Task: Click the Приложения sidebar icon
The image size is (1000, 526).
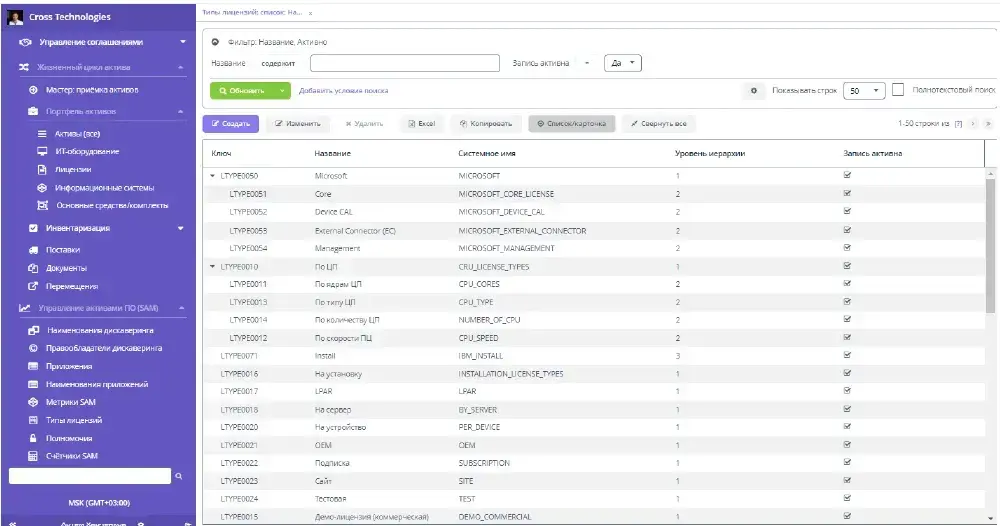Action: 33,366
